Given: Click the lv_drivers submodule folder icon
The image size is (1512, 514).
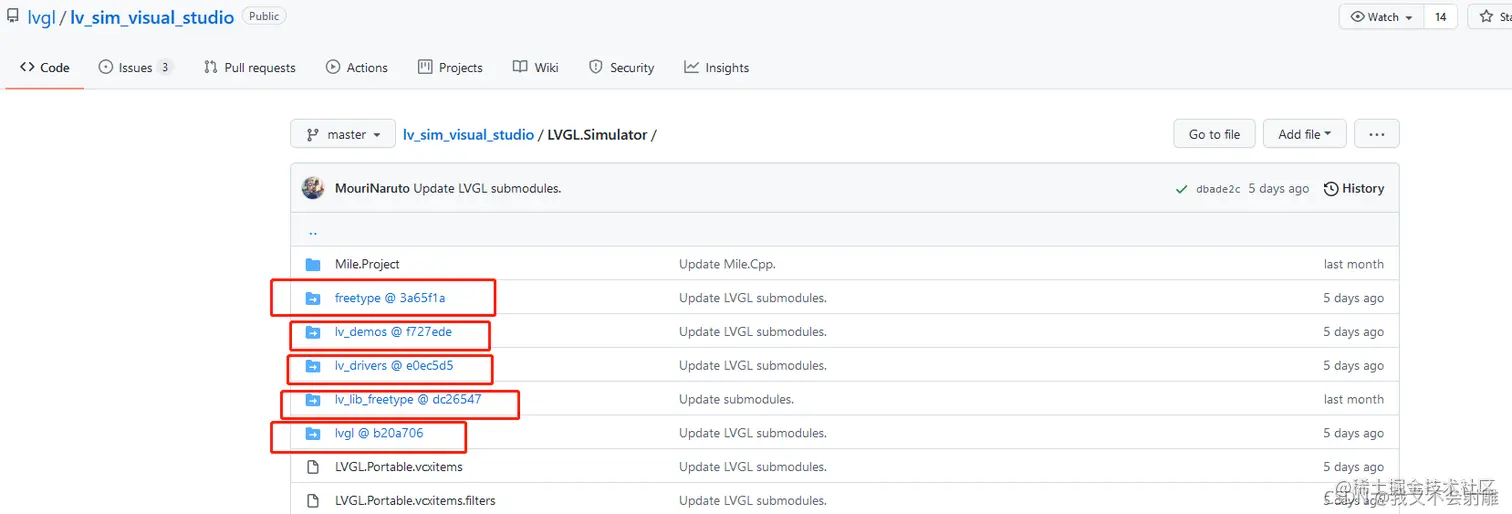Looking at the screenshot, I should (x=313, y=366).
